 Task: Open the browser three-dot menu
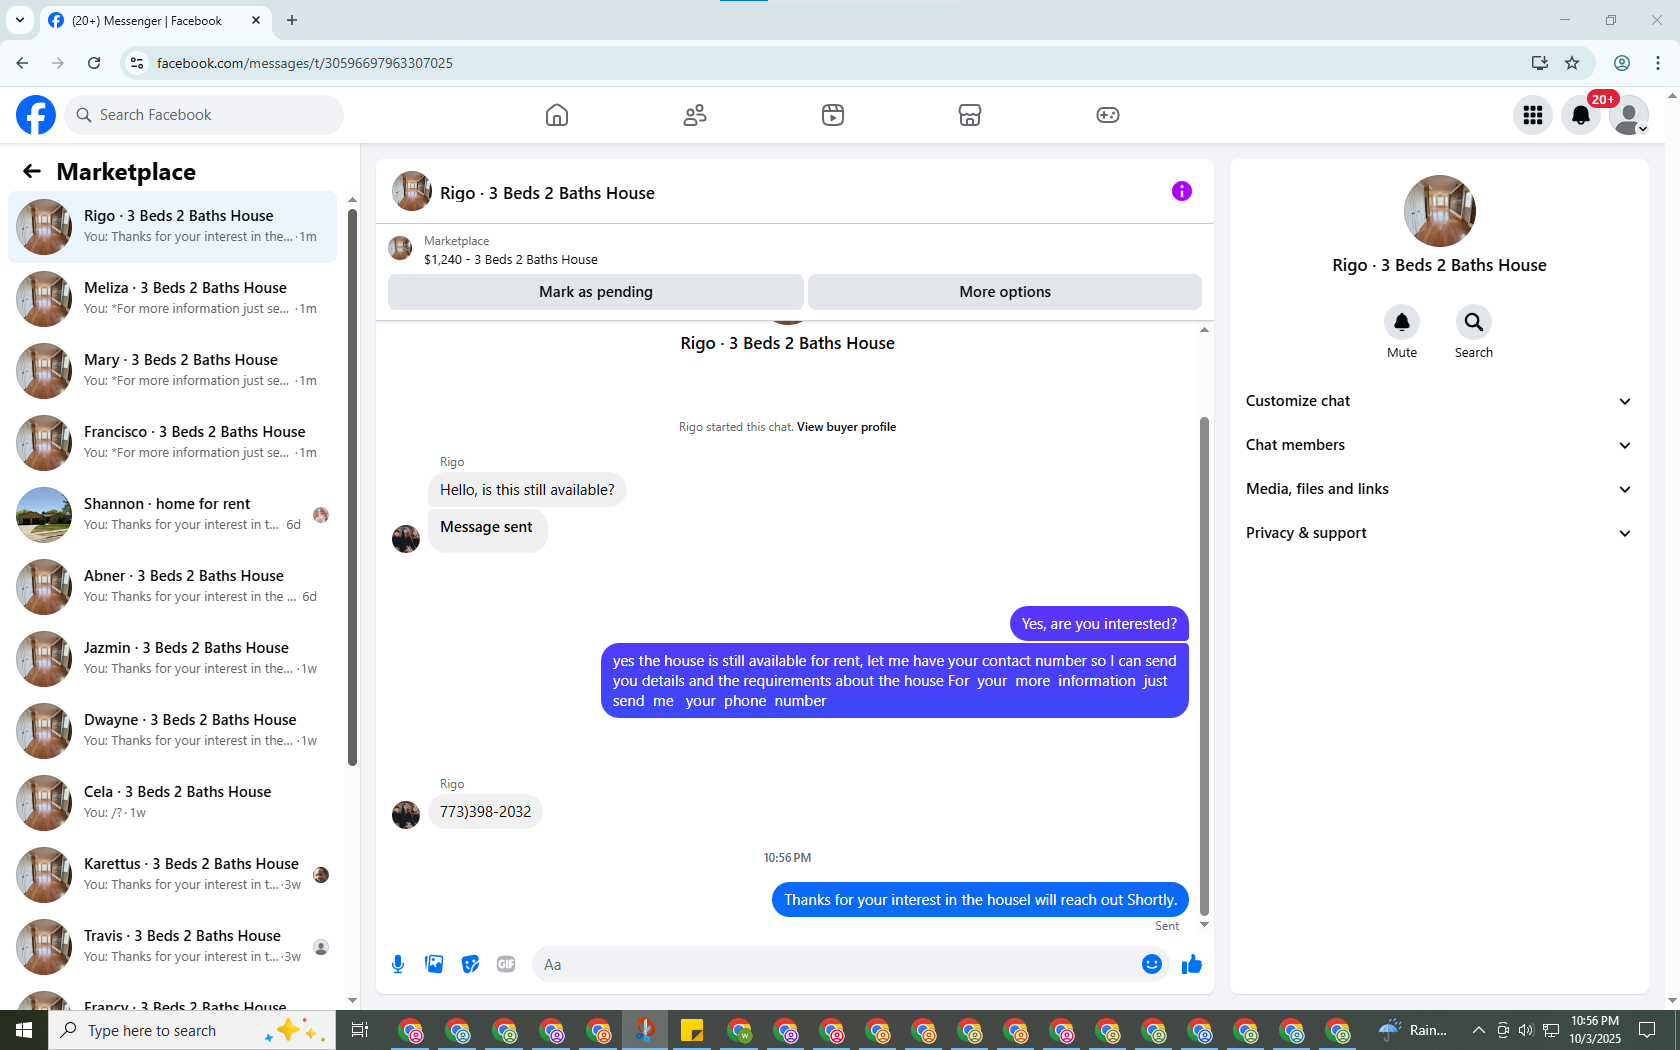pyautogui.click(x=1658, y=63)
